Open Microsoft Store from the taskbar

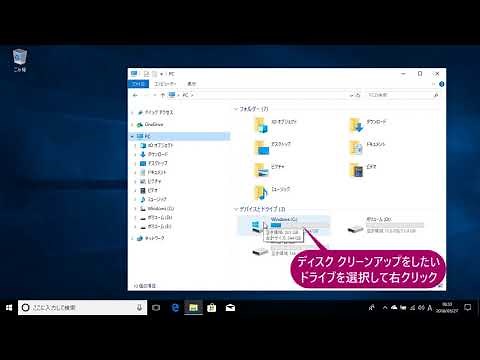tap(212, 307)
